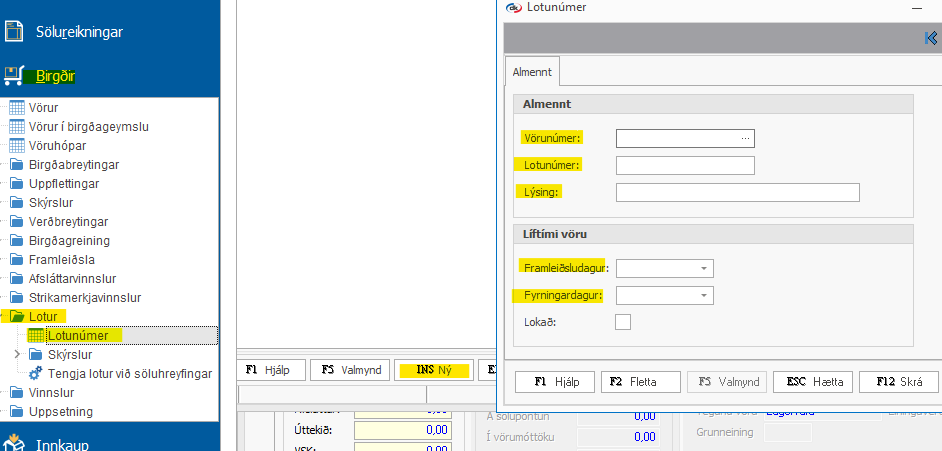The height and width of the screenshot is (451, 942).
Task: Open the Vörur table item
Action: (44, 108)
